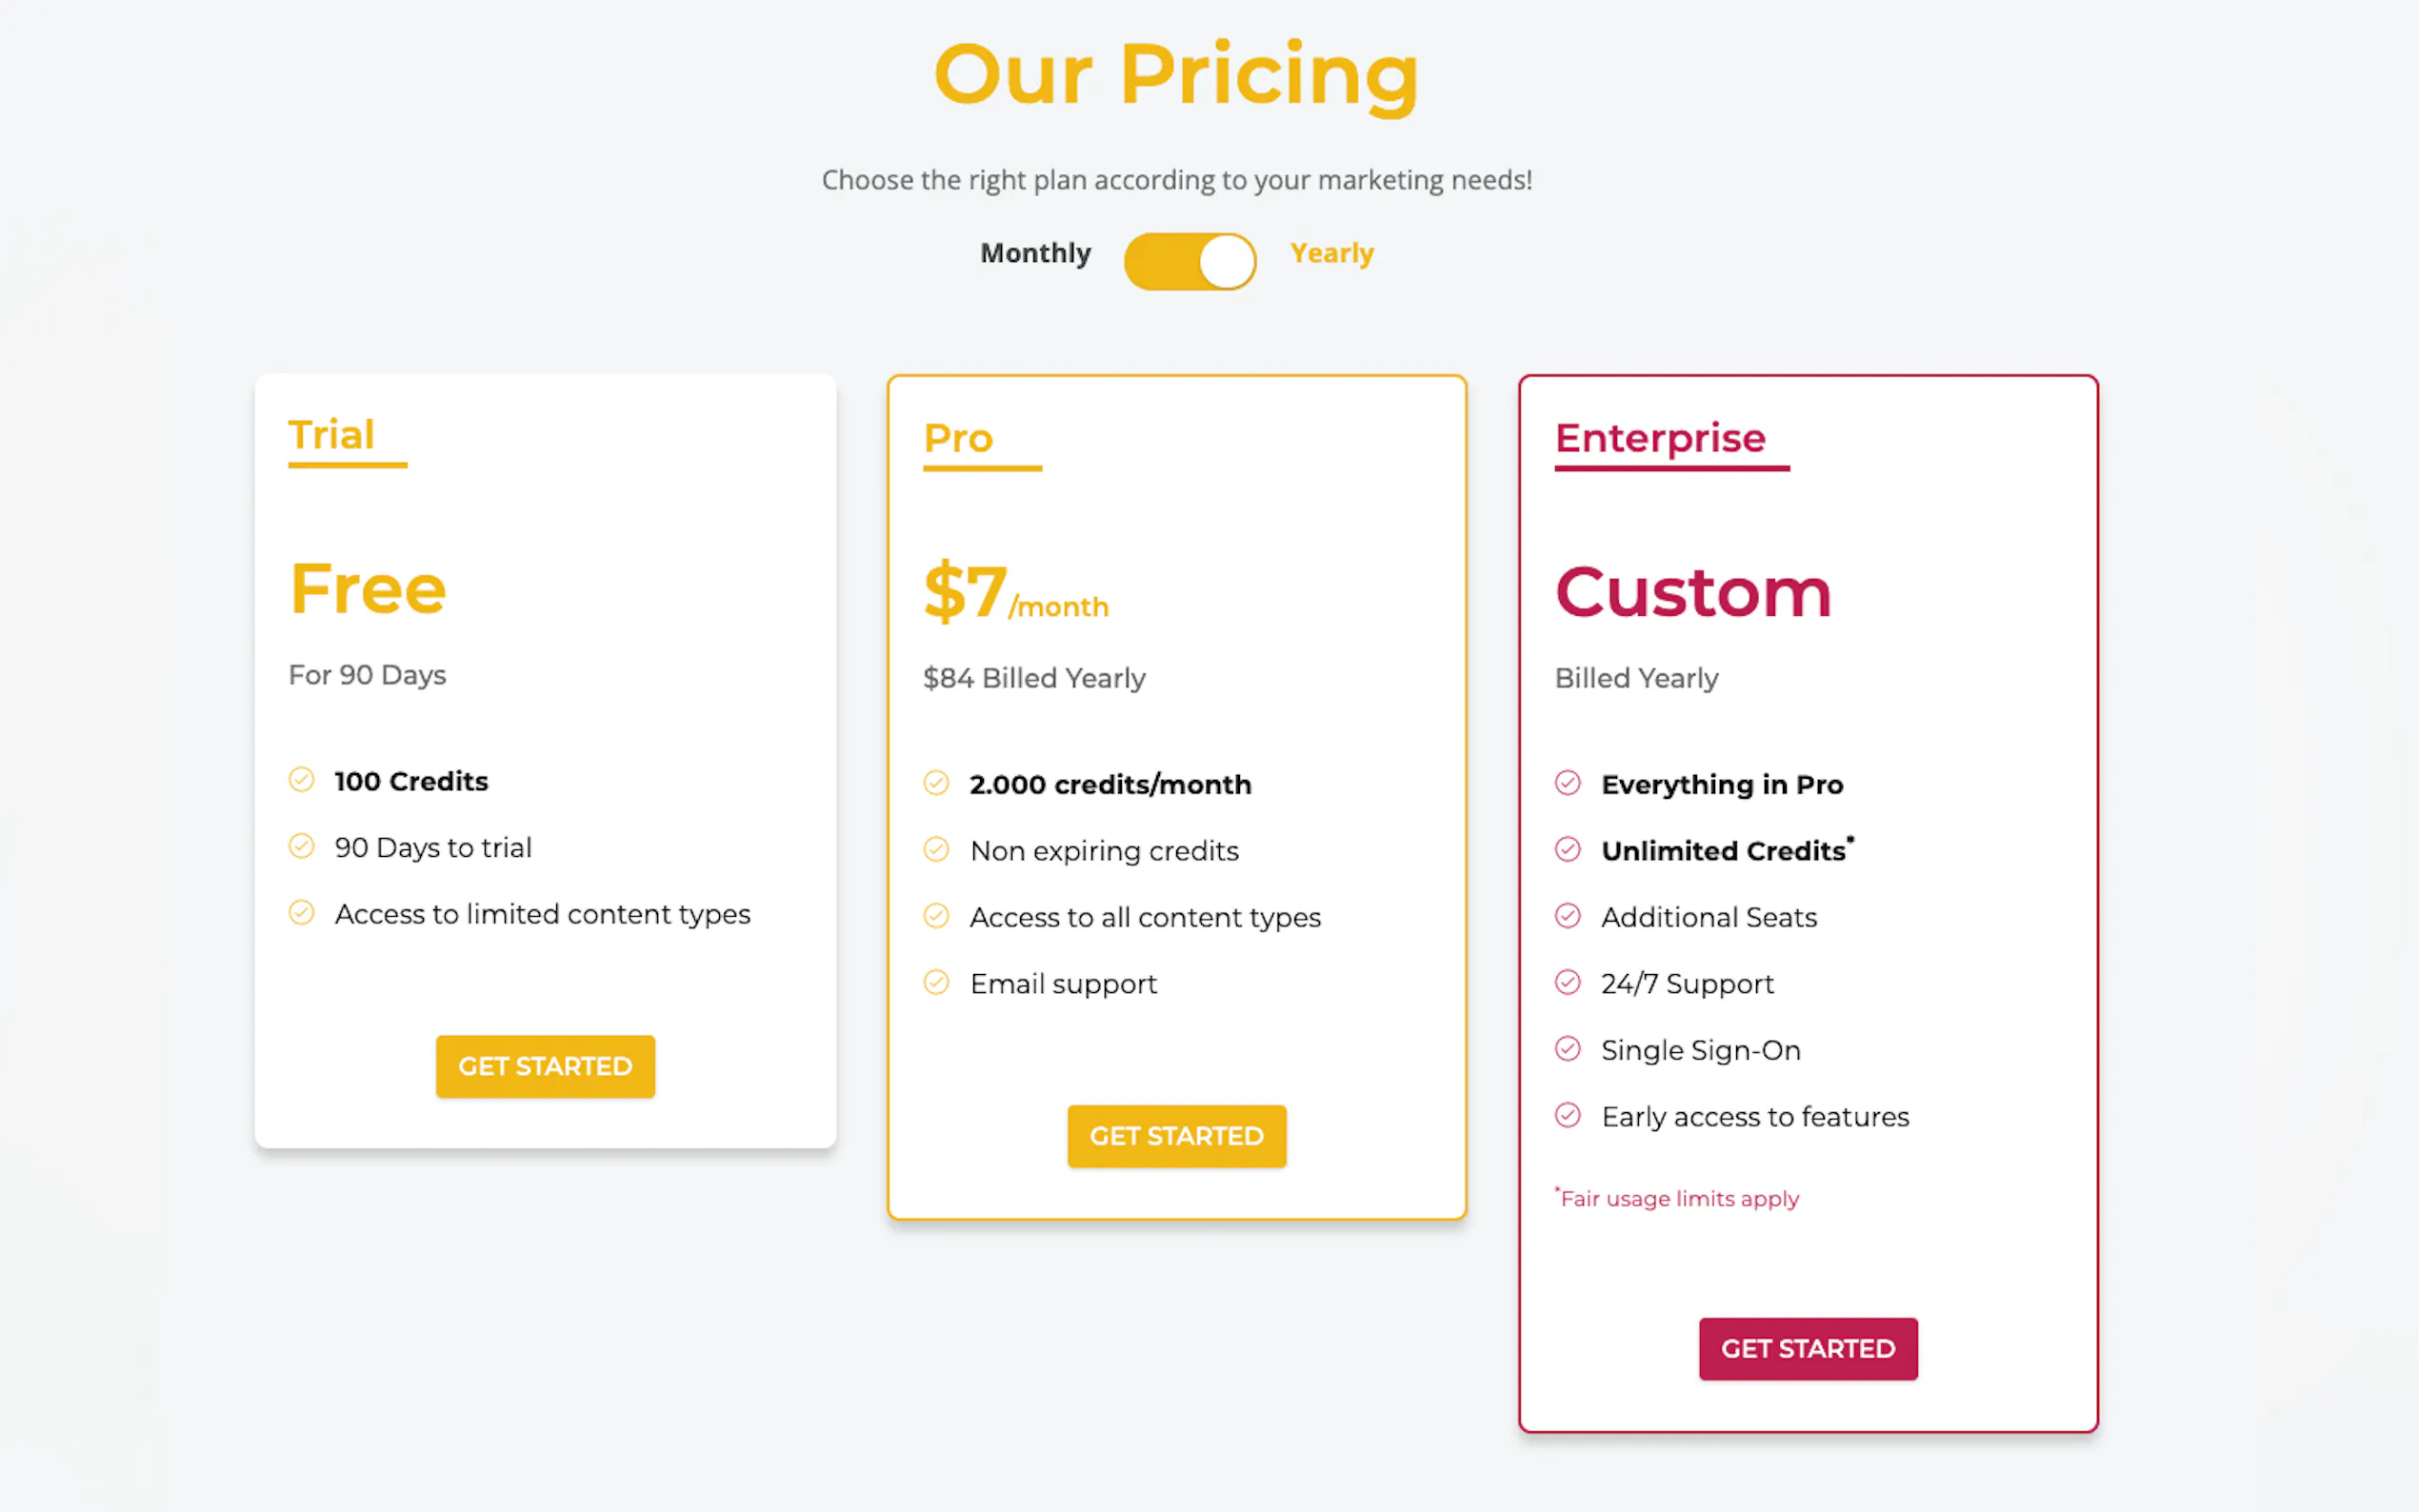Click check icon beside Unlimited Credits
Screen dimensions: 2419x1512
click(1567, 850)
